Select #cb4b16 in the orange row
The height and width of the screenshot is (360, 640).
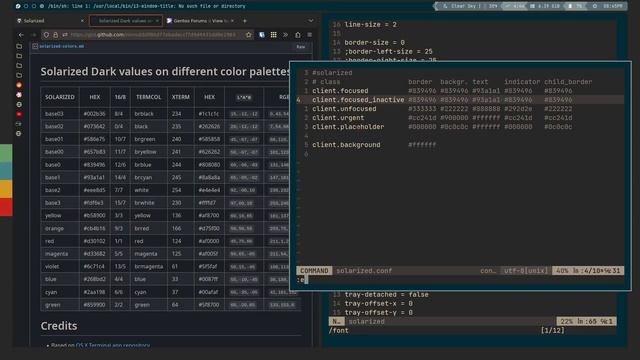click(x=94, y=229)
